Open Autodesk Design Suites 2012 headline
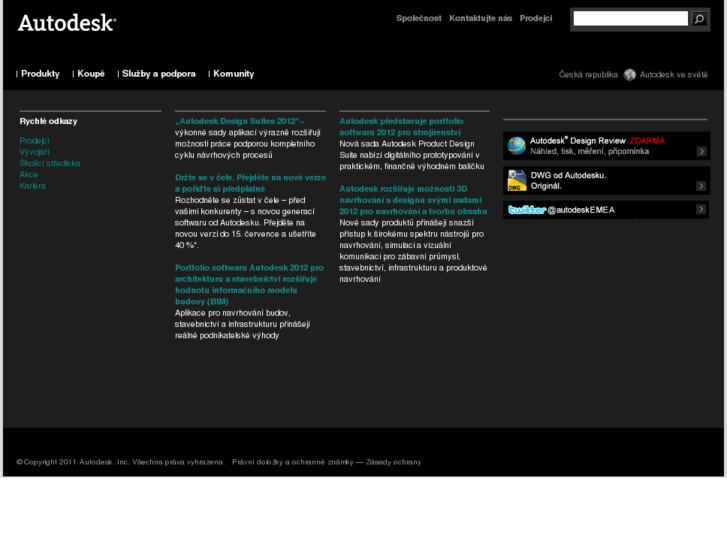Screen dimensions: 727x545 pyautogui.click(x=239, y=121)
